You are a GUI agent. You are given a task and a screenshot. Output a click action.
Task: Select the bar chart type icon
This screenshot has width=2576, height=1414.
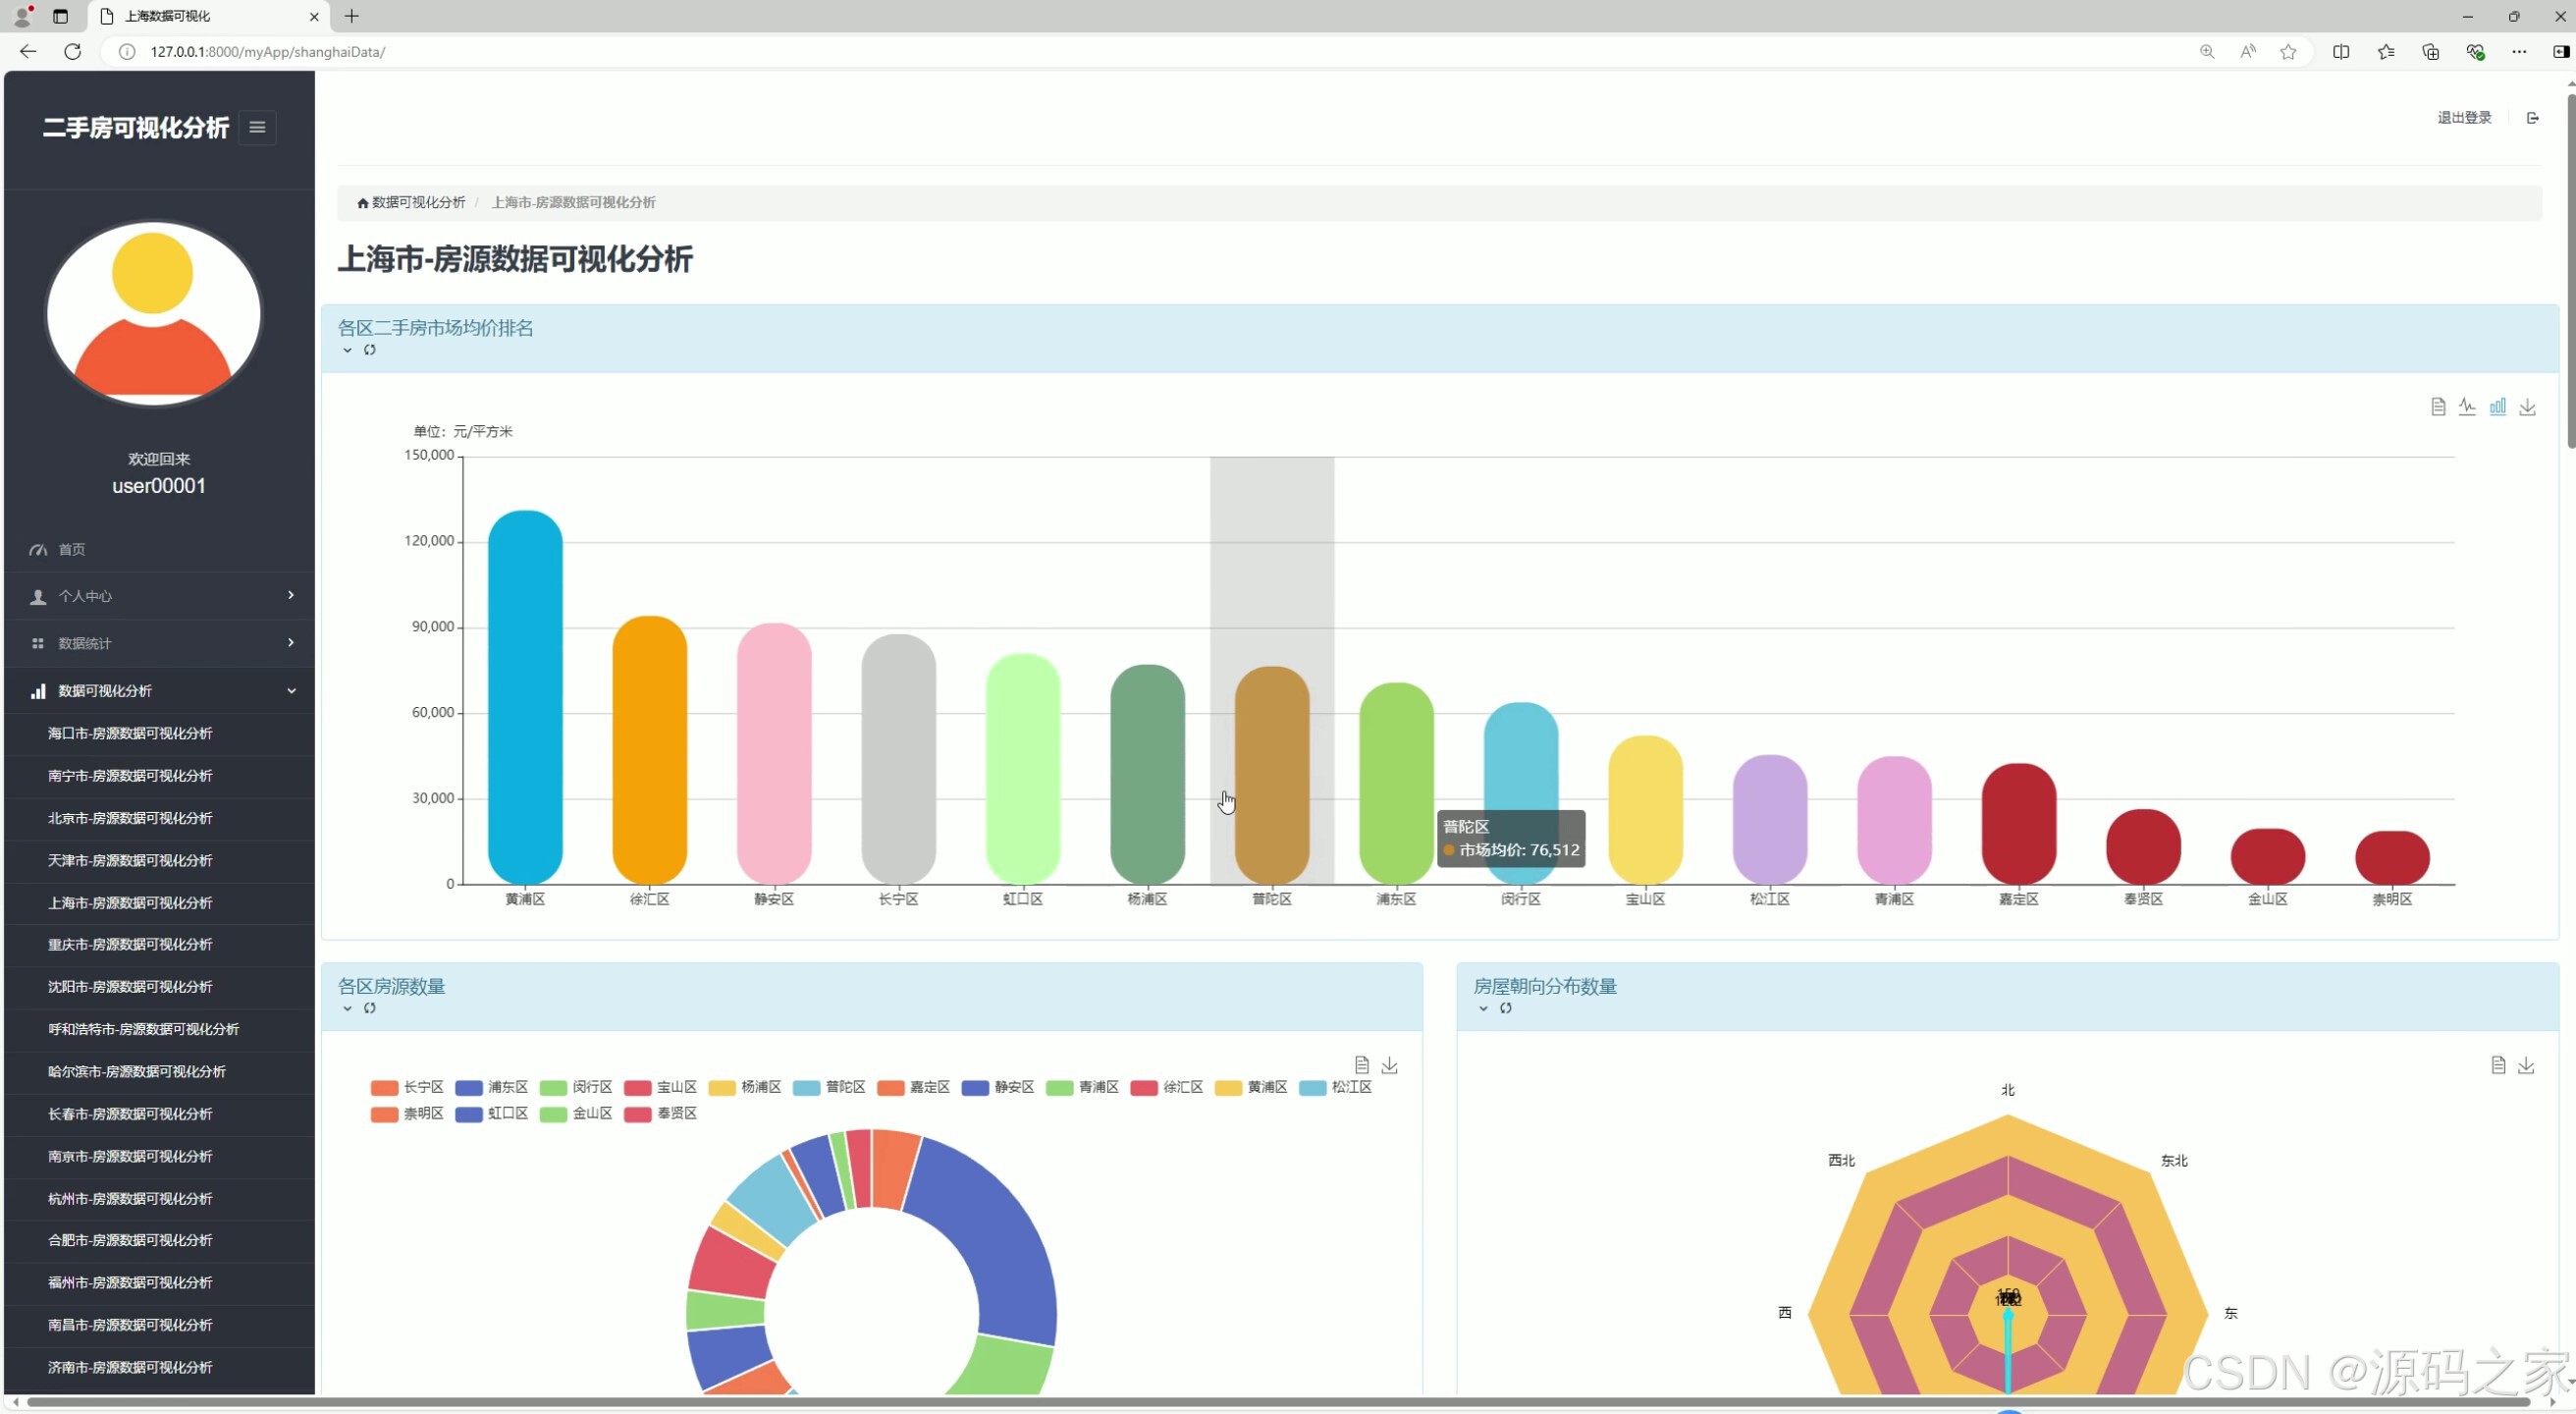click(x=2497, y=407)
